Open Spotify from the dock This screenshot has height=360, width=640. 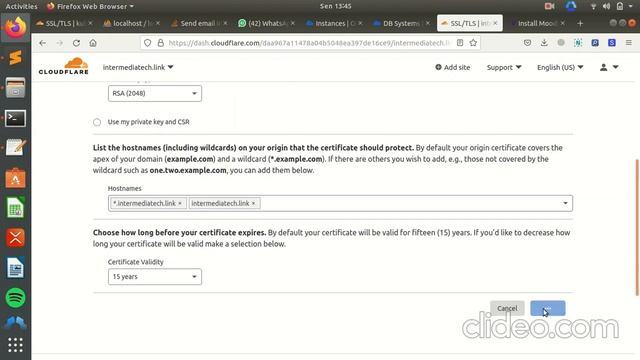16,298
